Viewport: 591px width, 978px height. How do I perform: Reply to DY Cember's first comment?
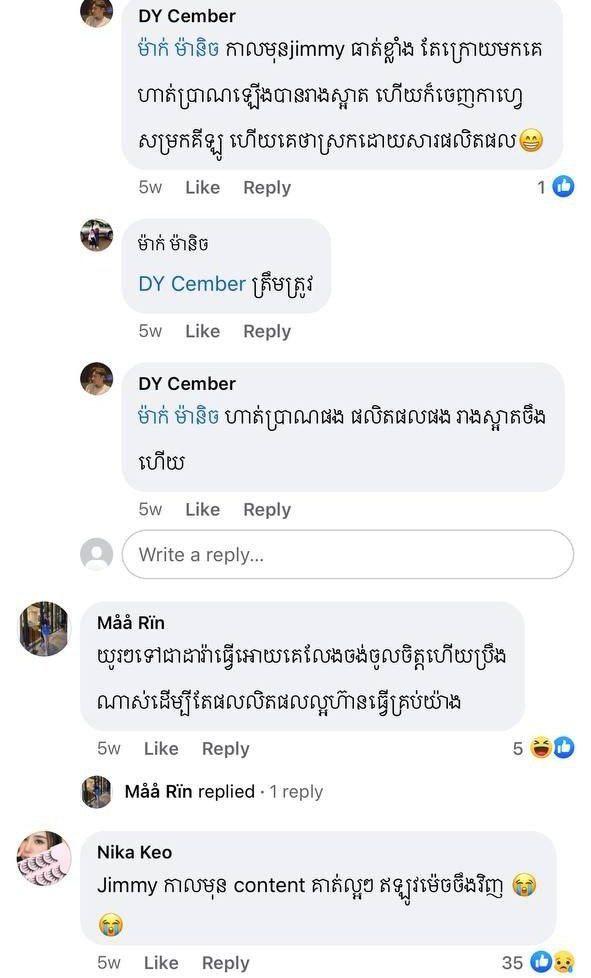[x=267, y=187]
